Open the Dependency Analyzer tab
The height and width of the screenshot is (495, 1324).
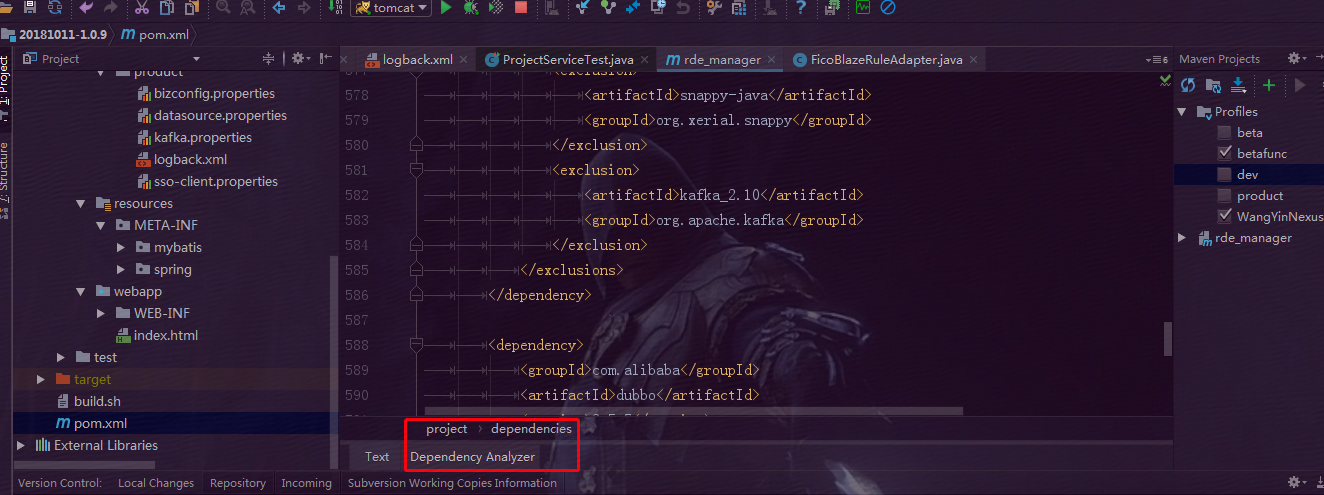[x=472, y=457]
